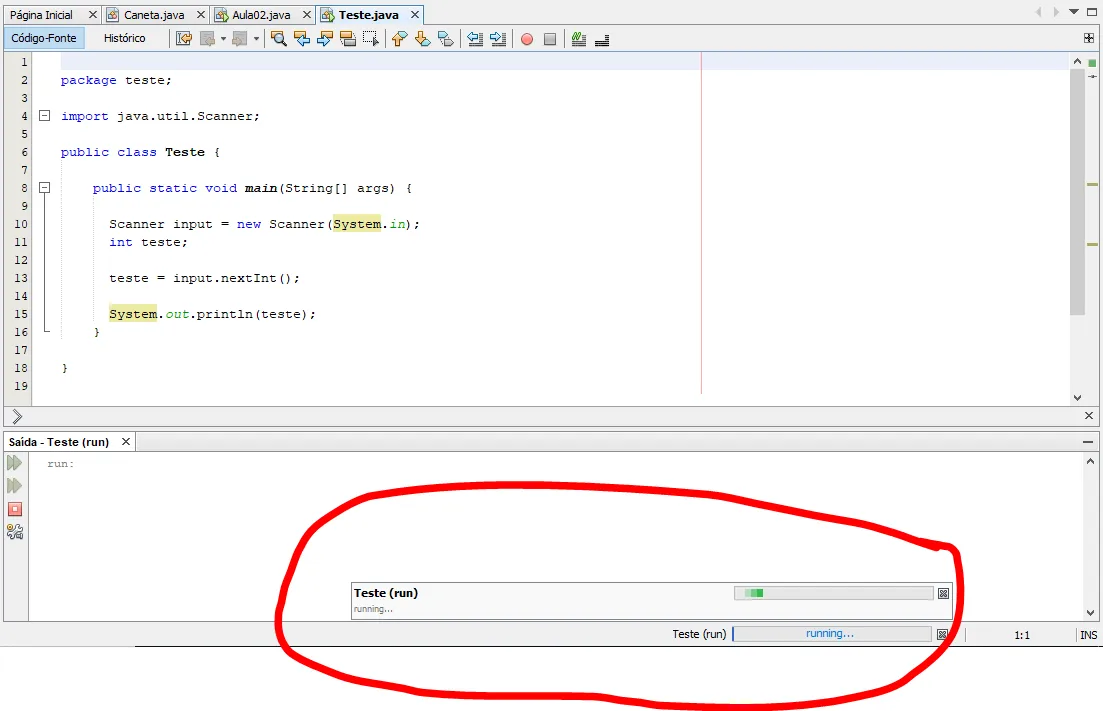Close the Caneta.java tab

(x=200, y=15)
